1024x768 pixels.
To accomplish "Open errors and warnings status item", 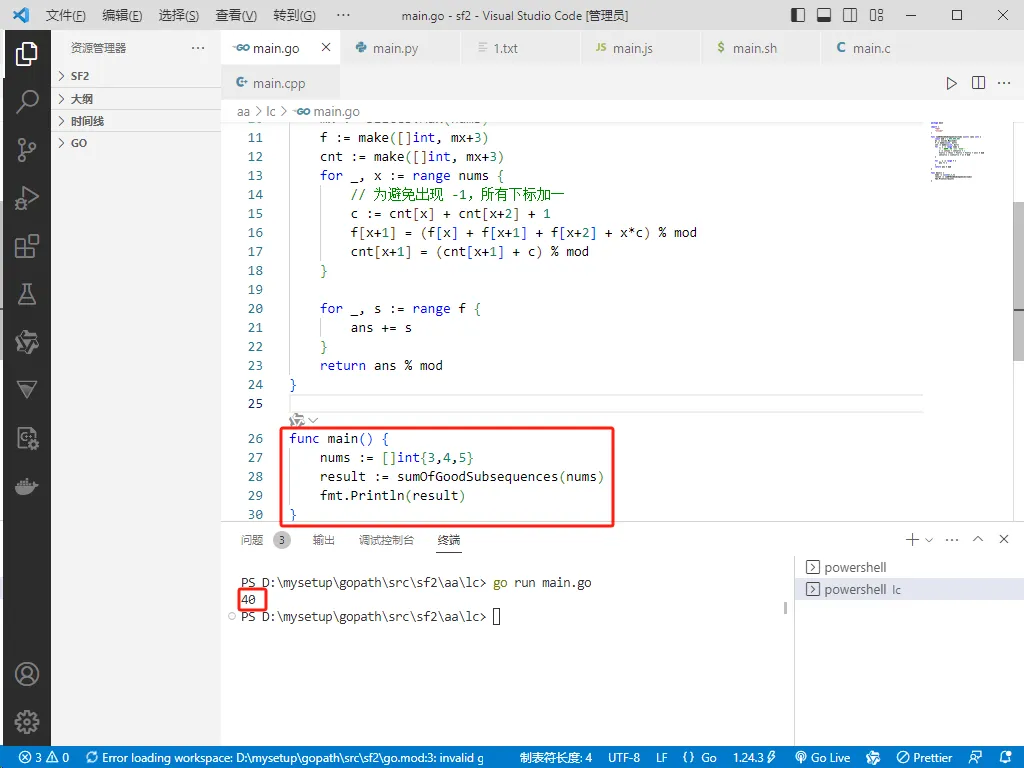I will [44, 758].
